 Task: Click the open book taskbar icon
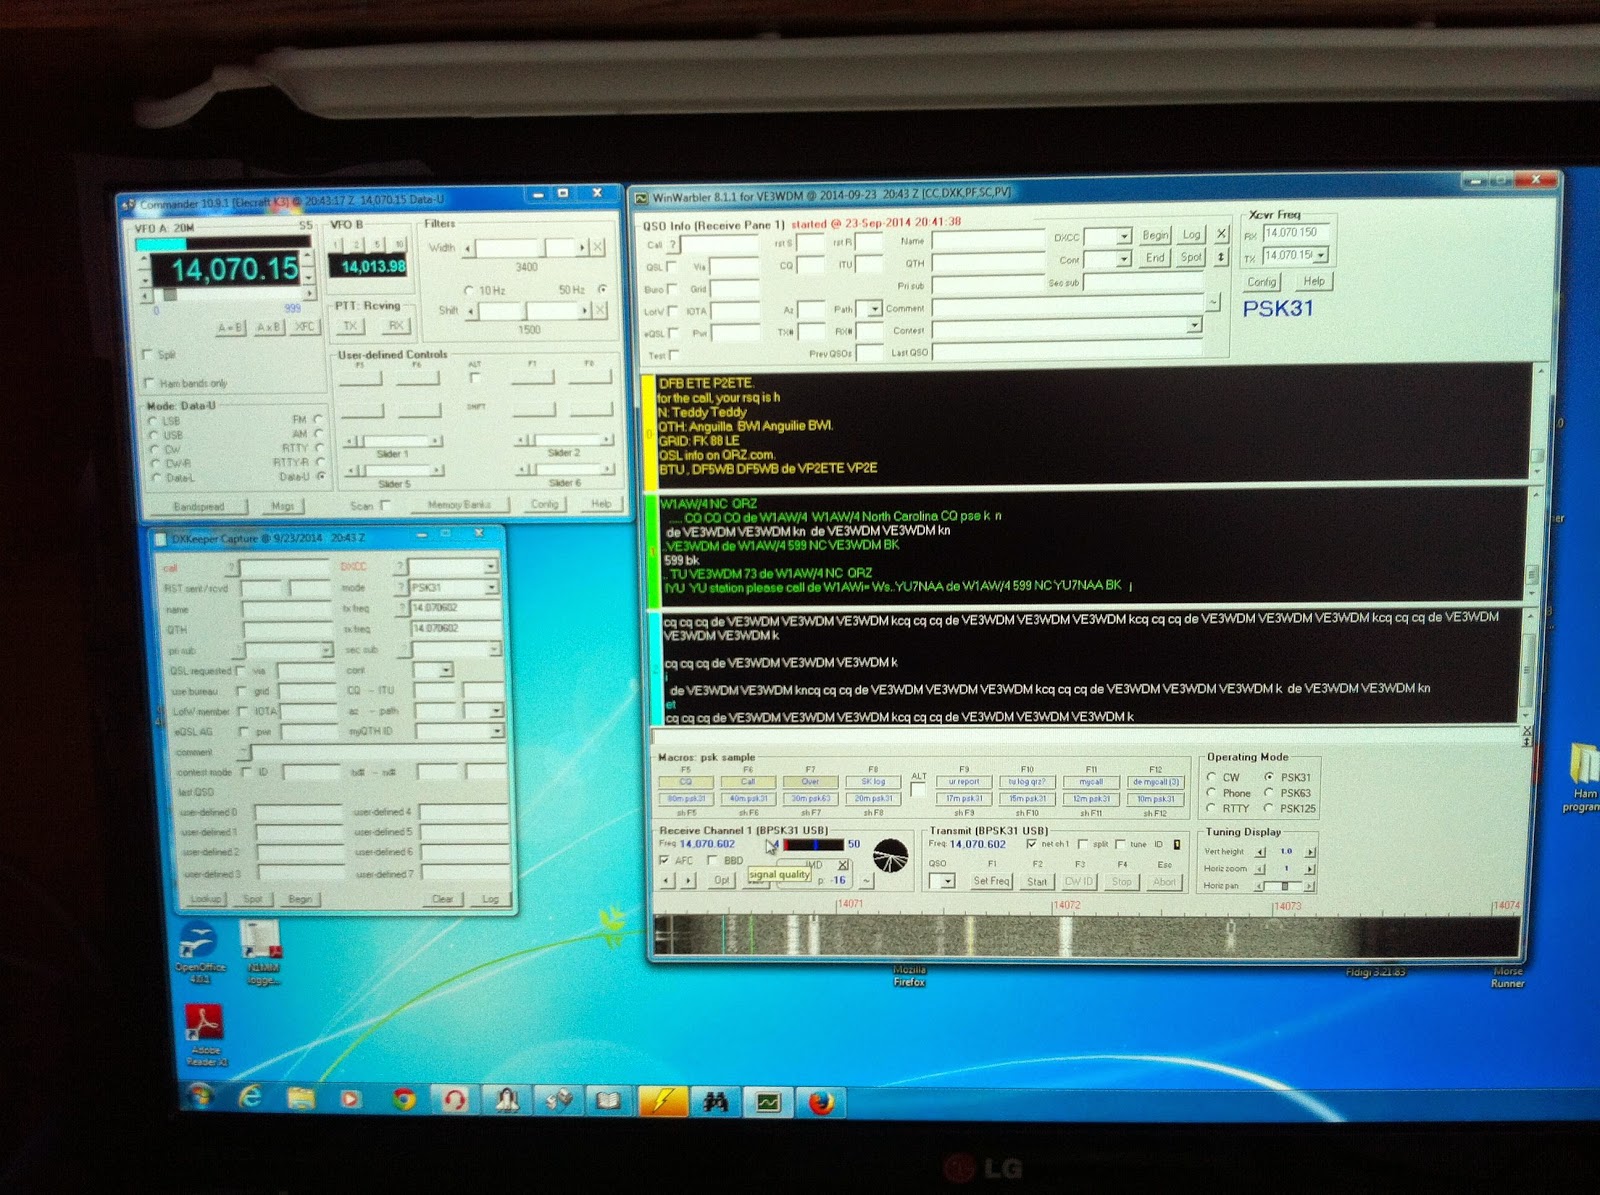(609, 1101)
